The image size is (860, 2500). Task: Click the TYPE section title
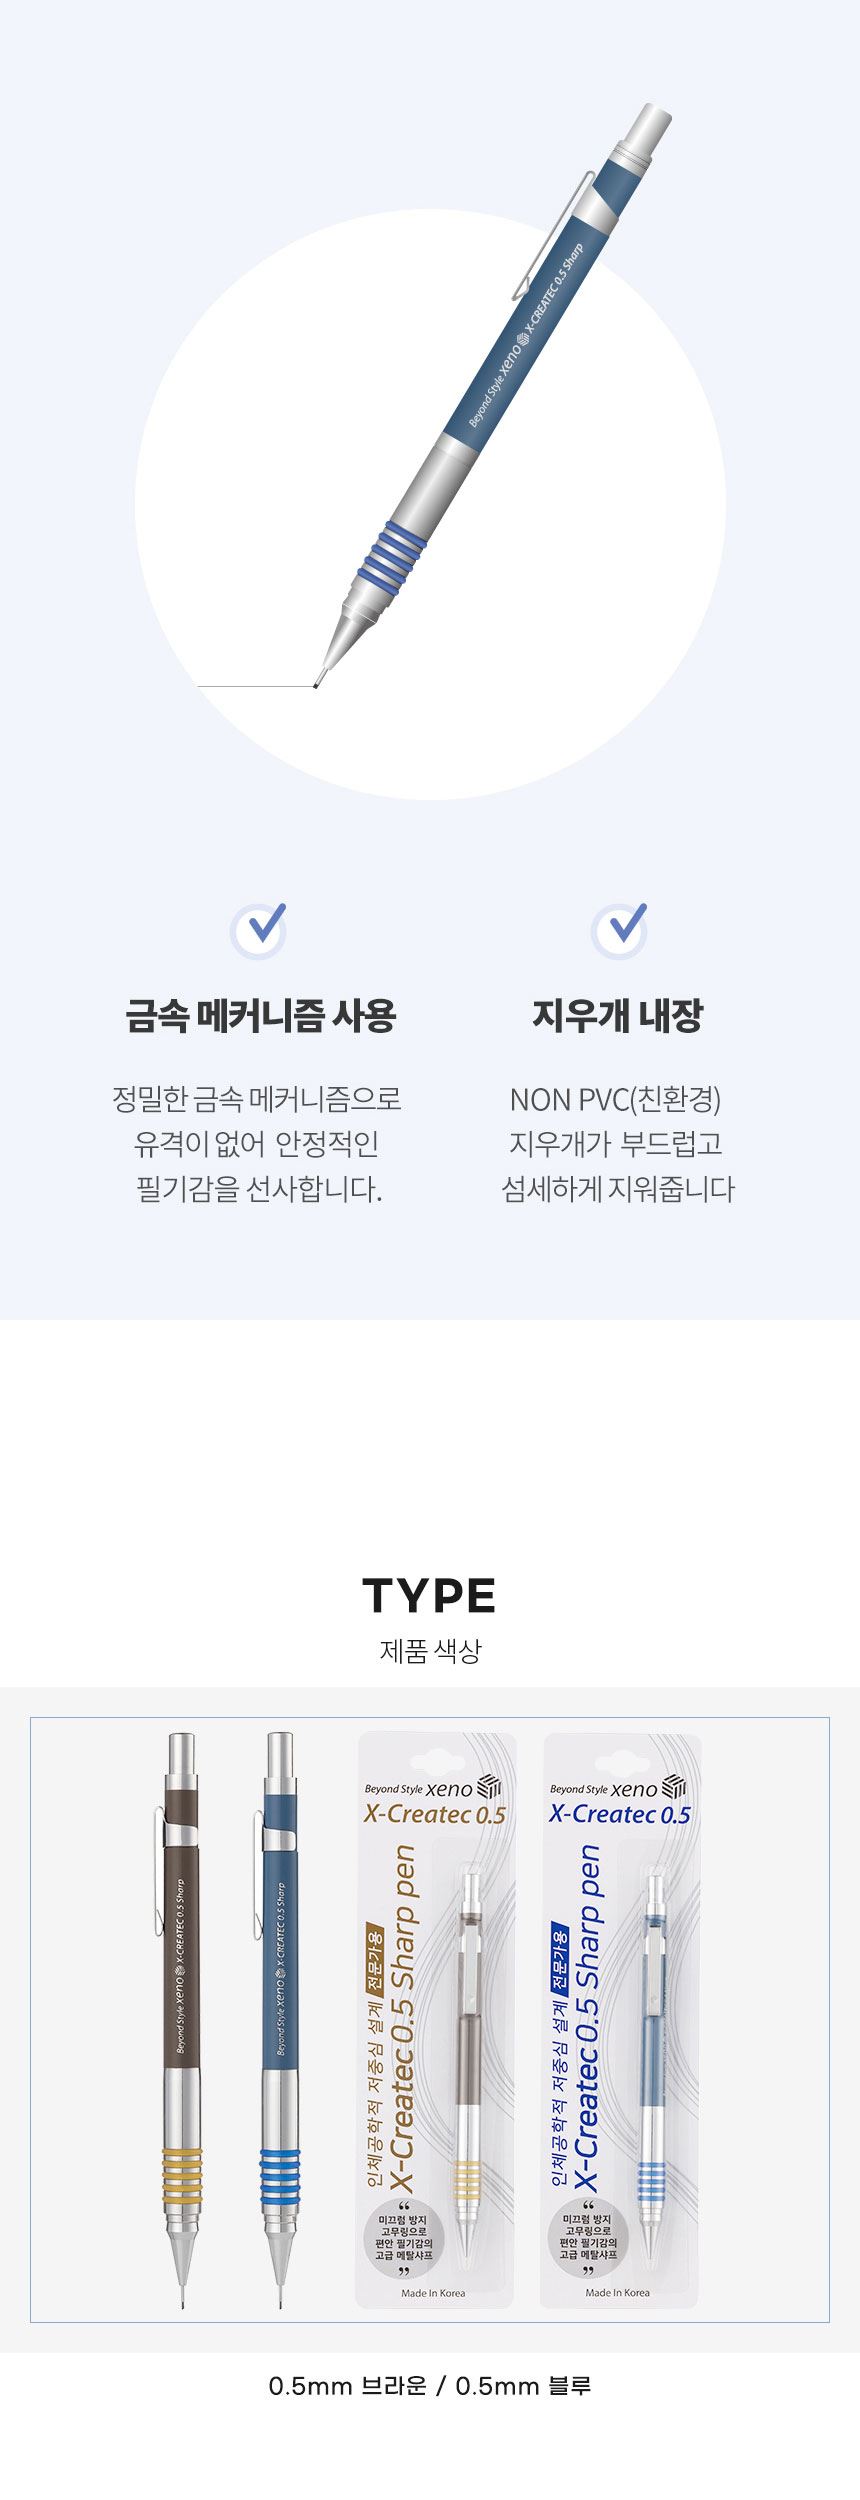point(429,1596)
